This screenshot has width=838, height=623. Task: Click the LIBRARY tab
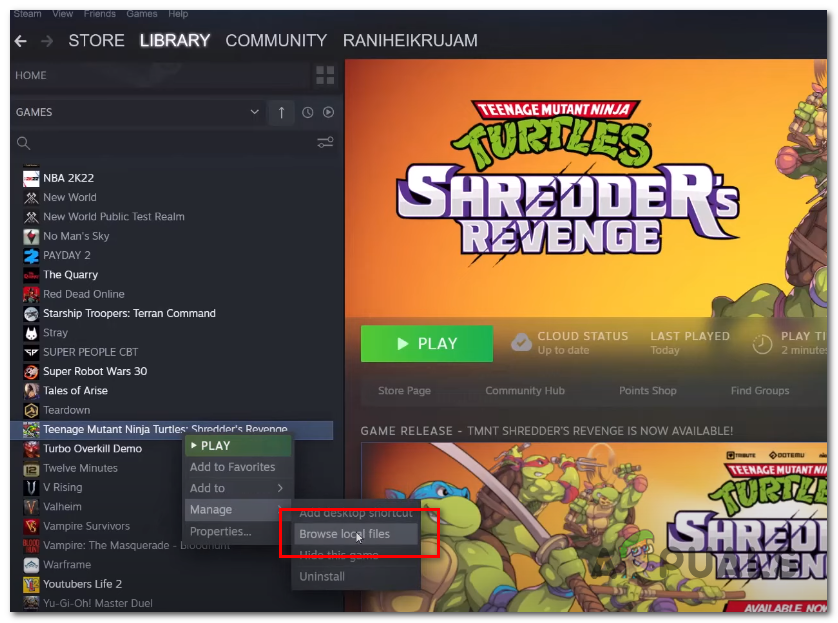175,41
